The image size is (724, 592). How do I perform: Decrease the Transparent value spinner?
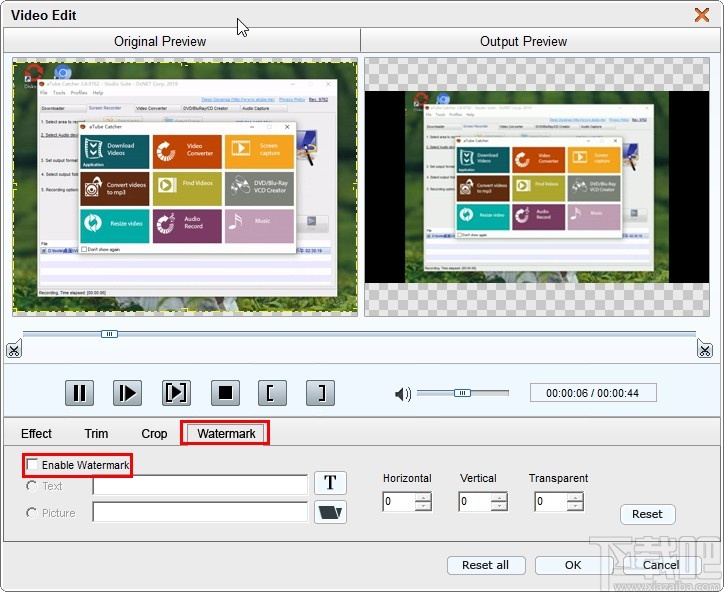pyautogui.click(x=575, y=506)
